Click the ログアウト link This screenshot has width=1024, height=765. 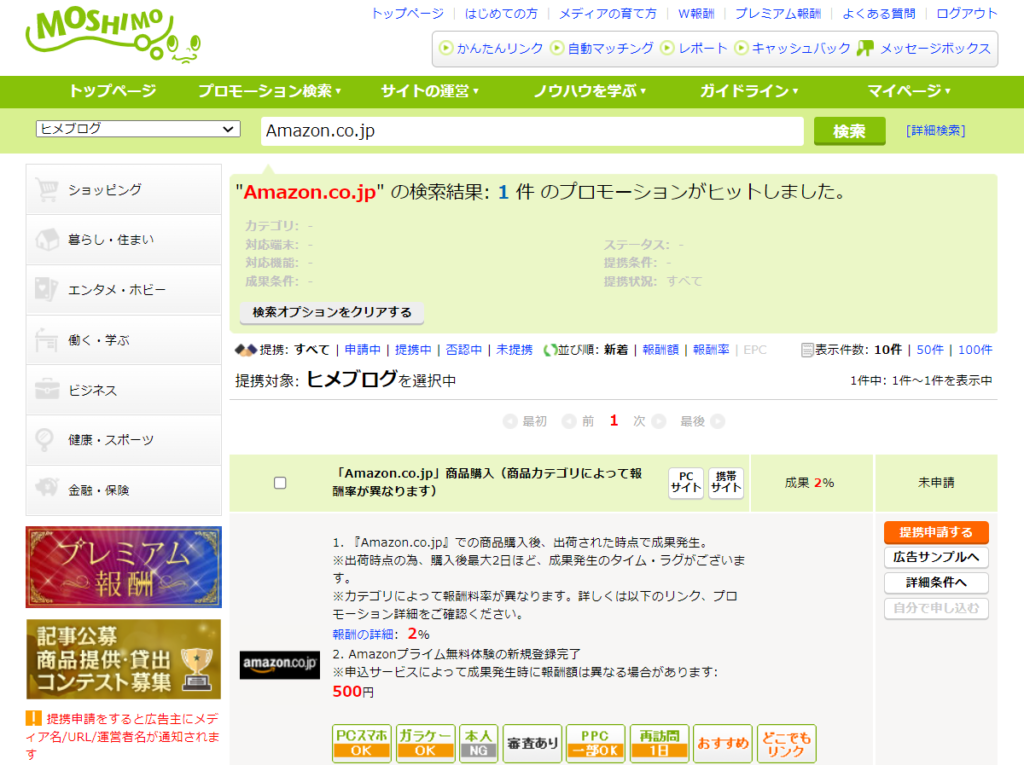click(x=967, y=13)
